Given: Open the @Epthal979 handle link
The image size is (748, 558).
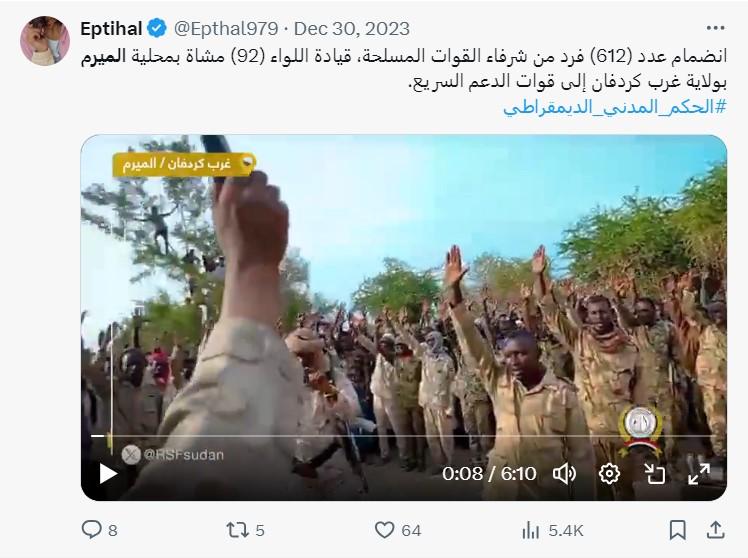Looking at the screenshot, I should point(226,29).
